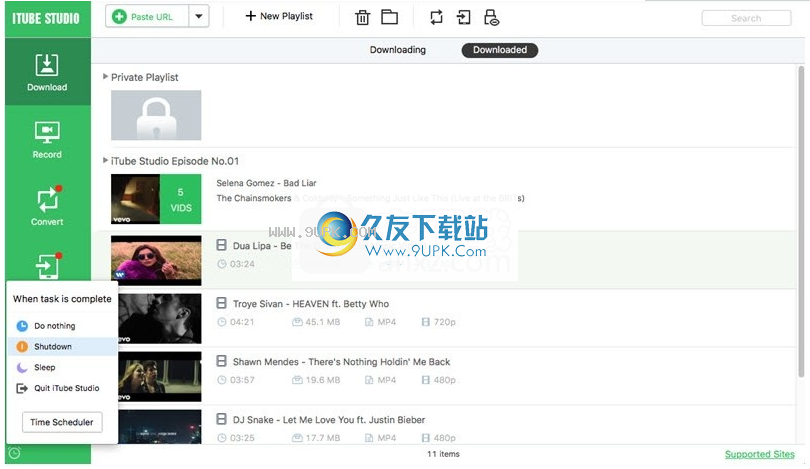Click the video type icon beside Troye Sivan
Viewport: 810px width, 469px height.
click(x=222, y=303)
